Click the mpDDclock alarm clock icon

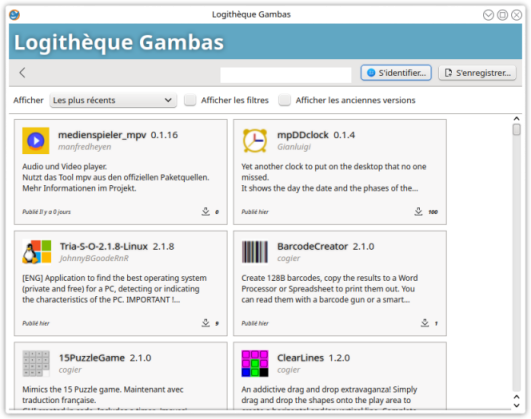pos(255,141)
